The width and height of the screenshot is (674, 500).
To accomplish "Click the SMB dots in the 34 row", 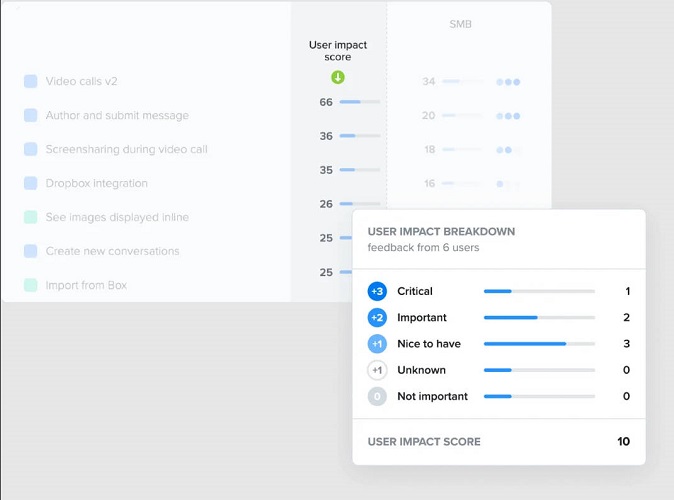I will pos(508,82).
